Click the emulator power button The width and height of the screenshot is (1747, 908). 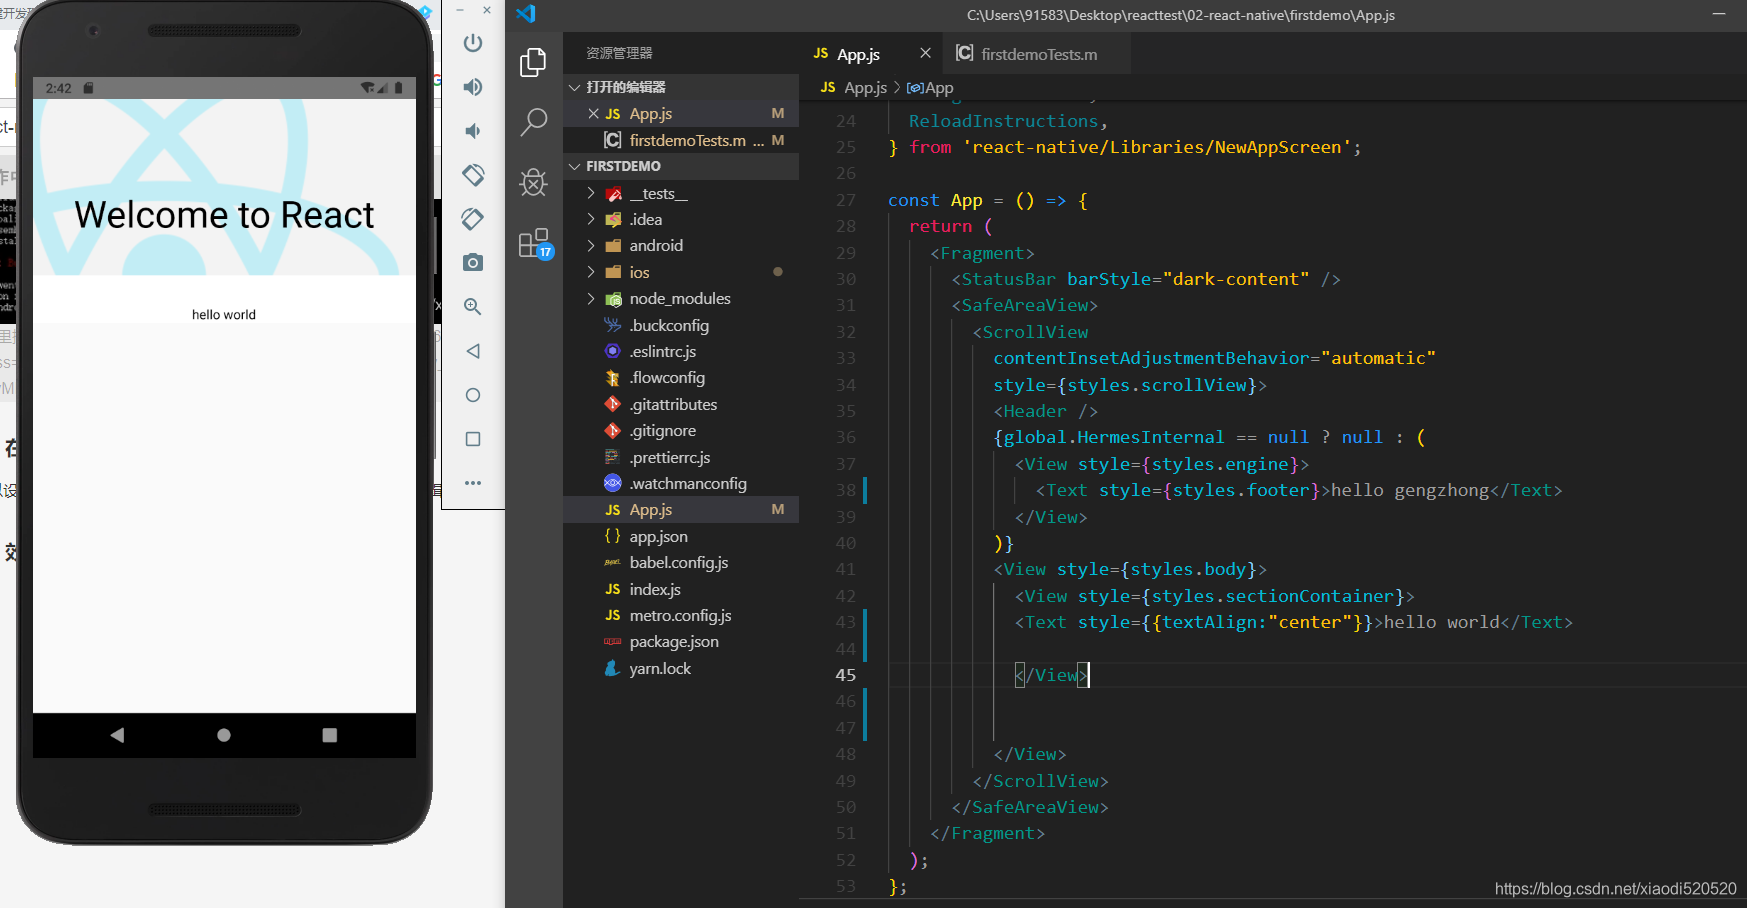(473, 43)
